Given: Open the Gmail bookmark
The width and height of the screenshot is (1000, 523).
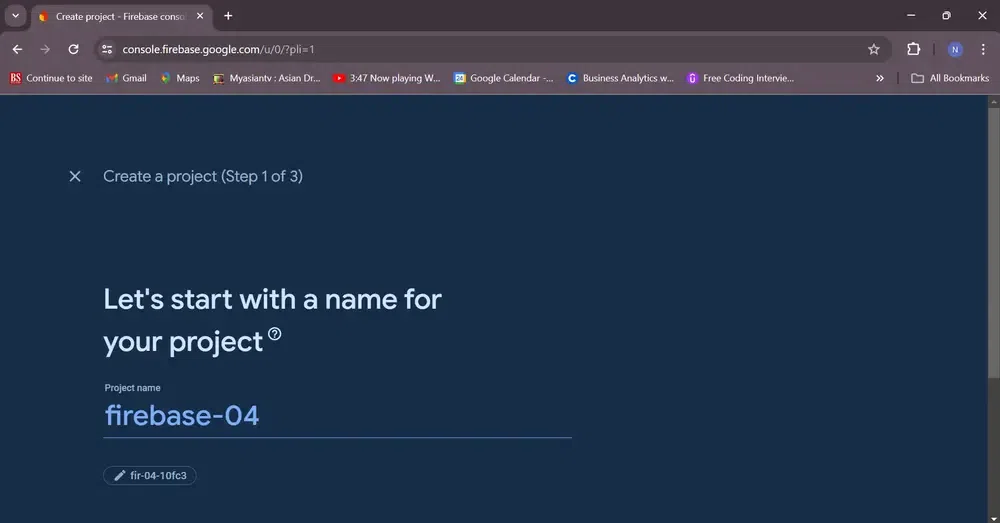Looking at the screenshot, I should (126, 78).
